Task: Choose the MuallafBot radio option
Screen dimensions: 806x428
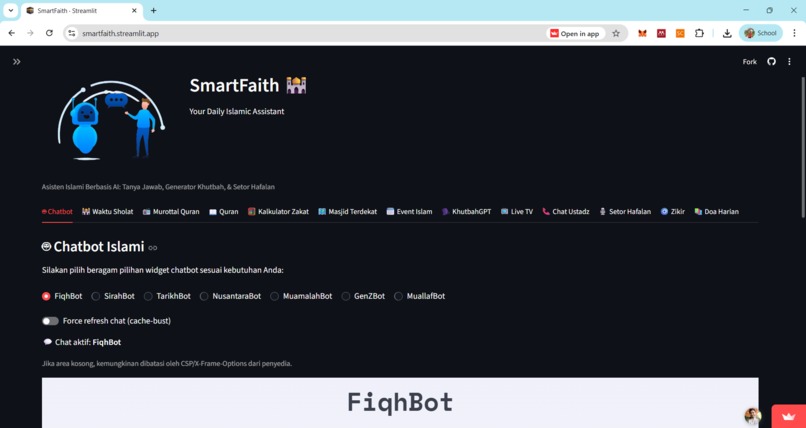Action: [419, 296]
